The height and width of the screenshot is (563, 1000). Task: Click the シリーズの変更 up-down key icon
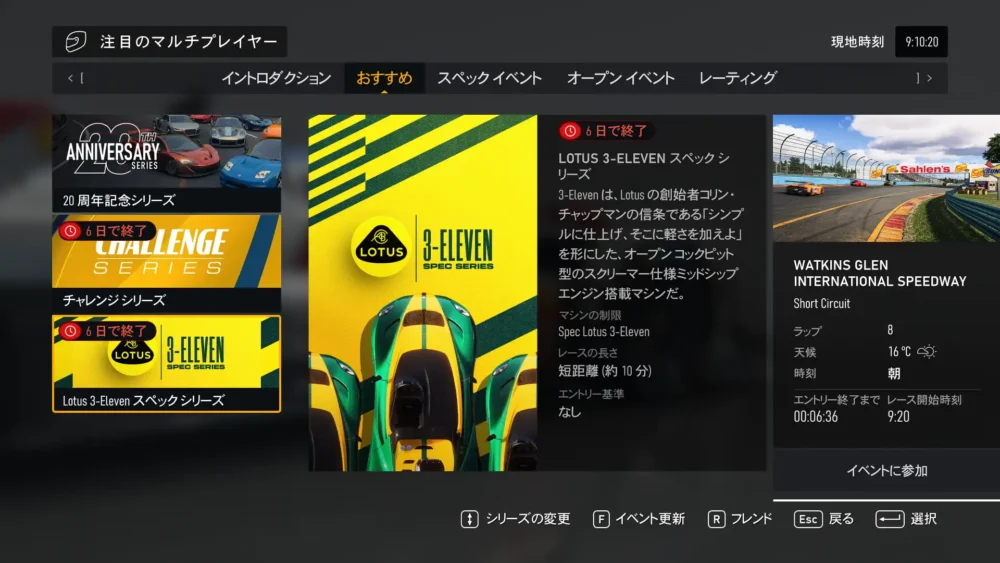(469, 519)
